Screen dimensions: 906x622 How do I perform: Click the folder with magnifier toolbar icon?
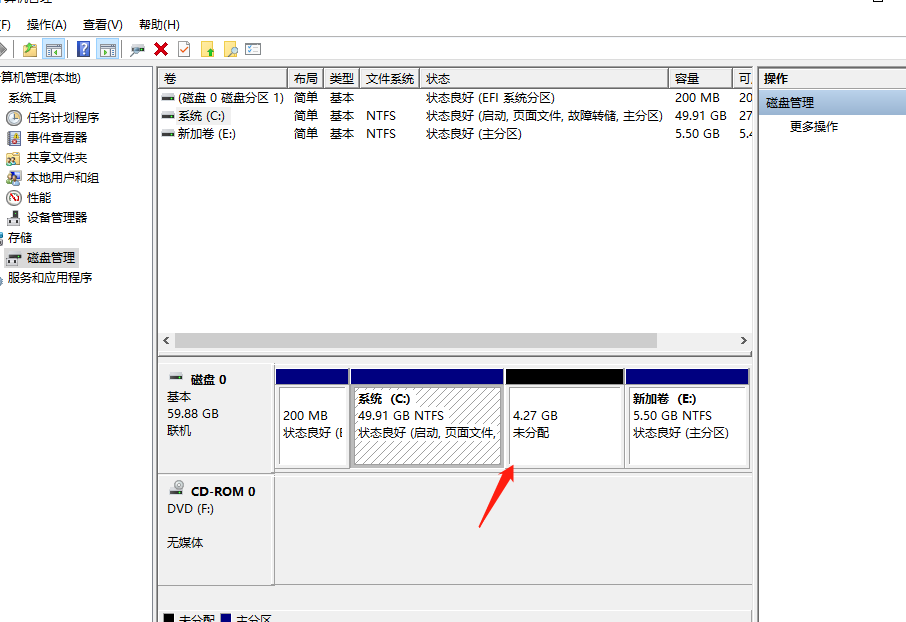click(229, 48)
